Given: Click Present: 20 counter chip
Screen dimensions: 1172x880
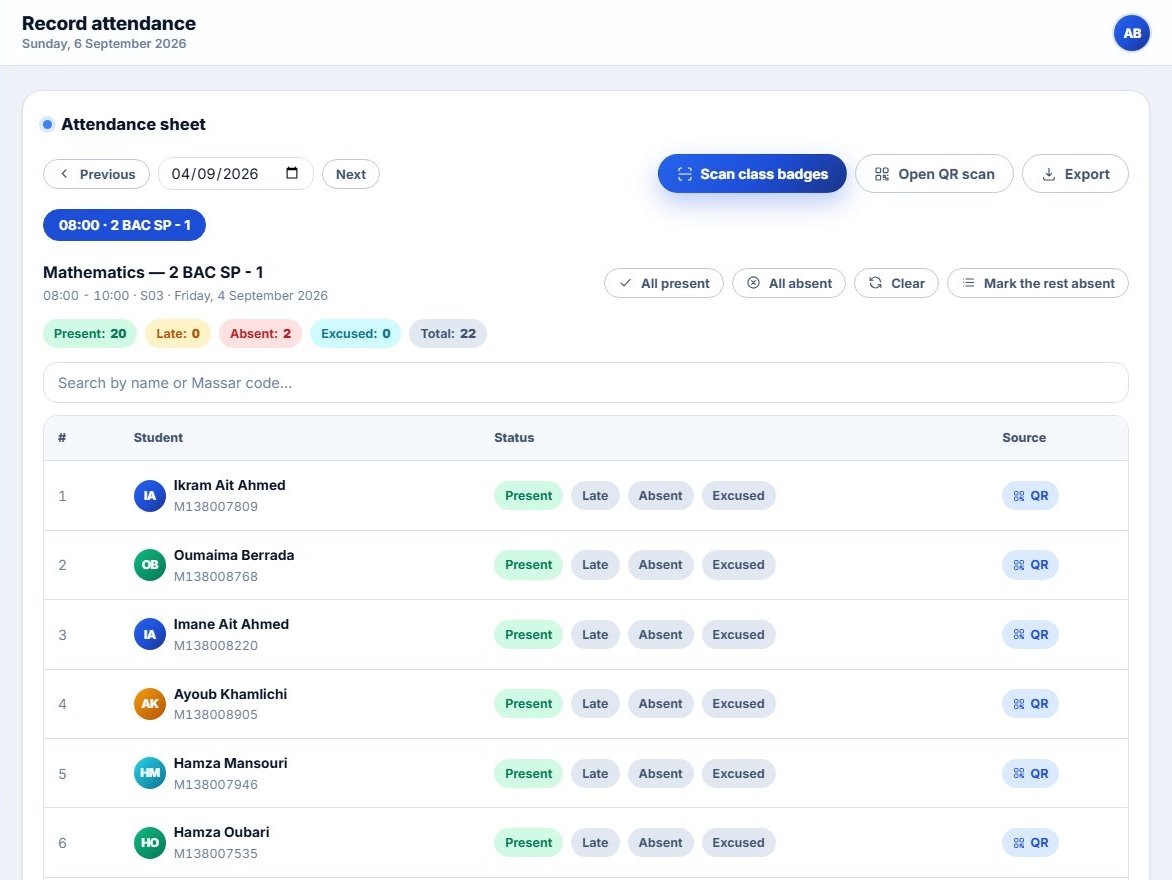Looking at the screenshot, I should (90, 333).
